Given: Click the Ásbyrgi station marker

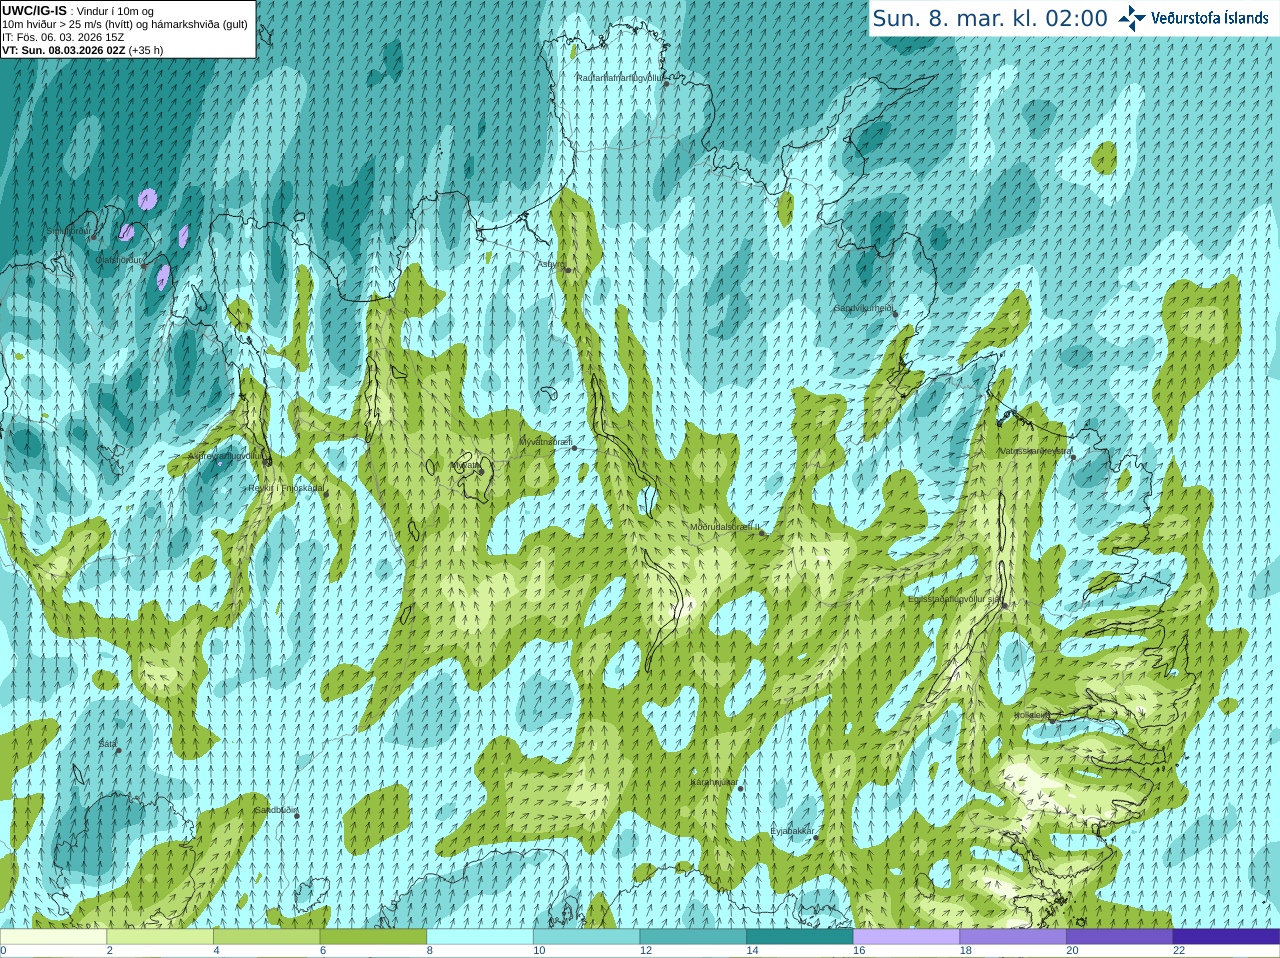Looking at the screenshot, I should click(x=567, y=269).
